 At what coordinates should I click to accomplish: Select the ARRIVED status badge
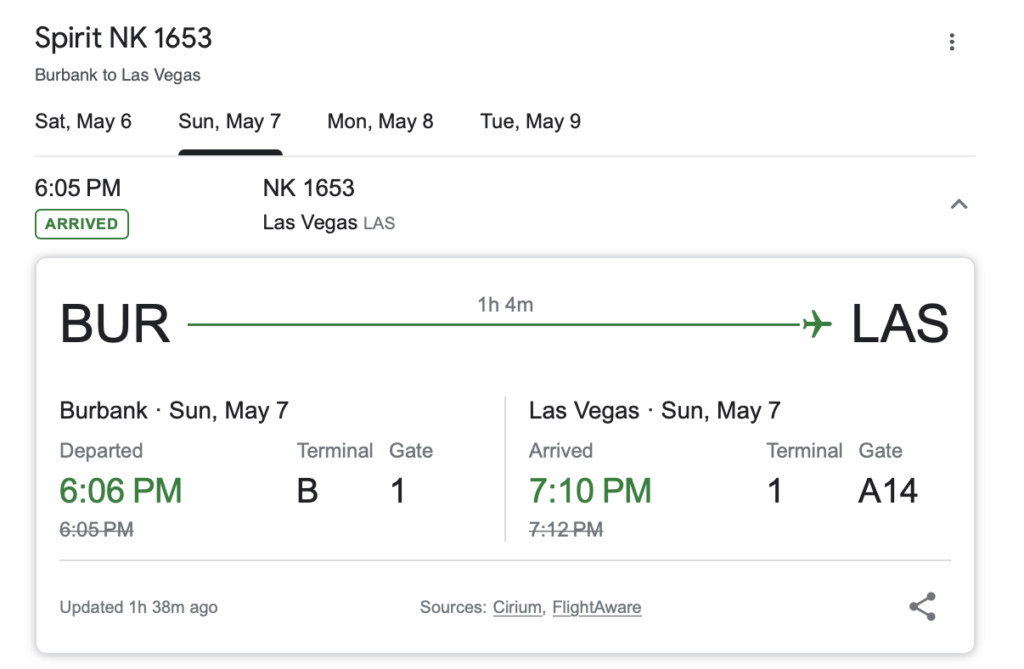81,223
